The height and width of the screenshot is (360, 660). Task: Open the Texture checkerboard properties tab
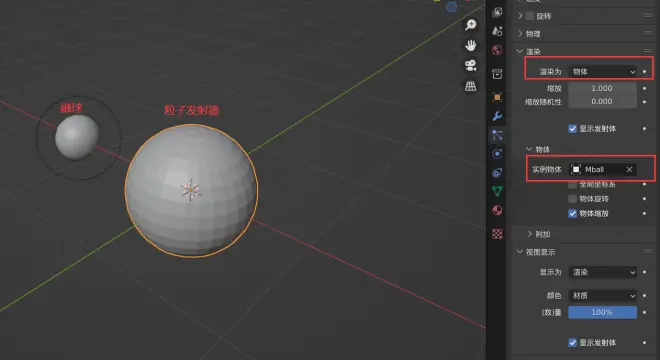click(x=497, y=234)
